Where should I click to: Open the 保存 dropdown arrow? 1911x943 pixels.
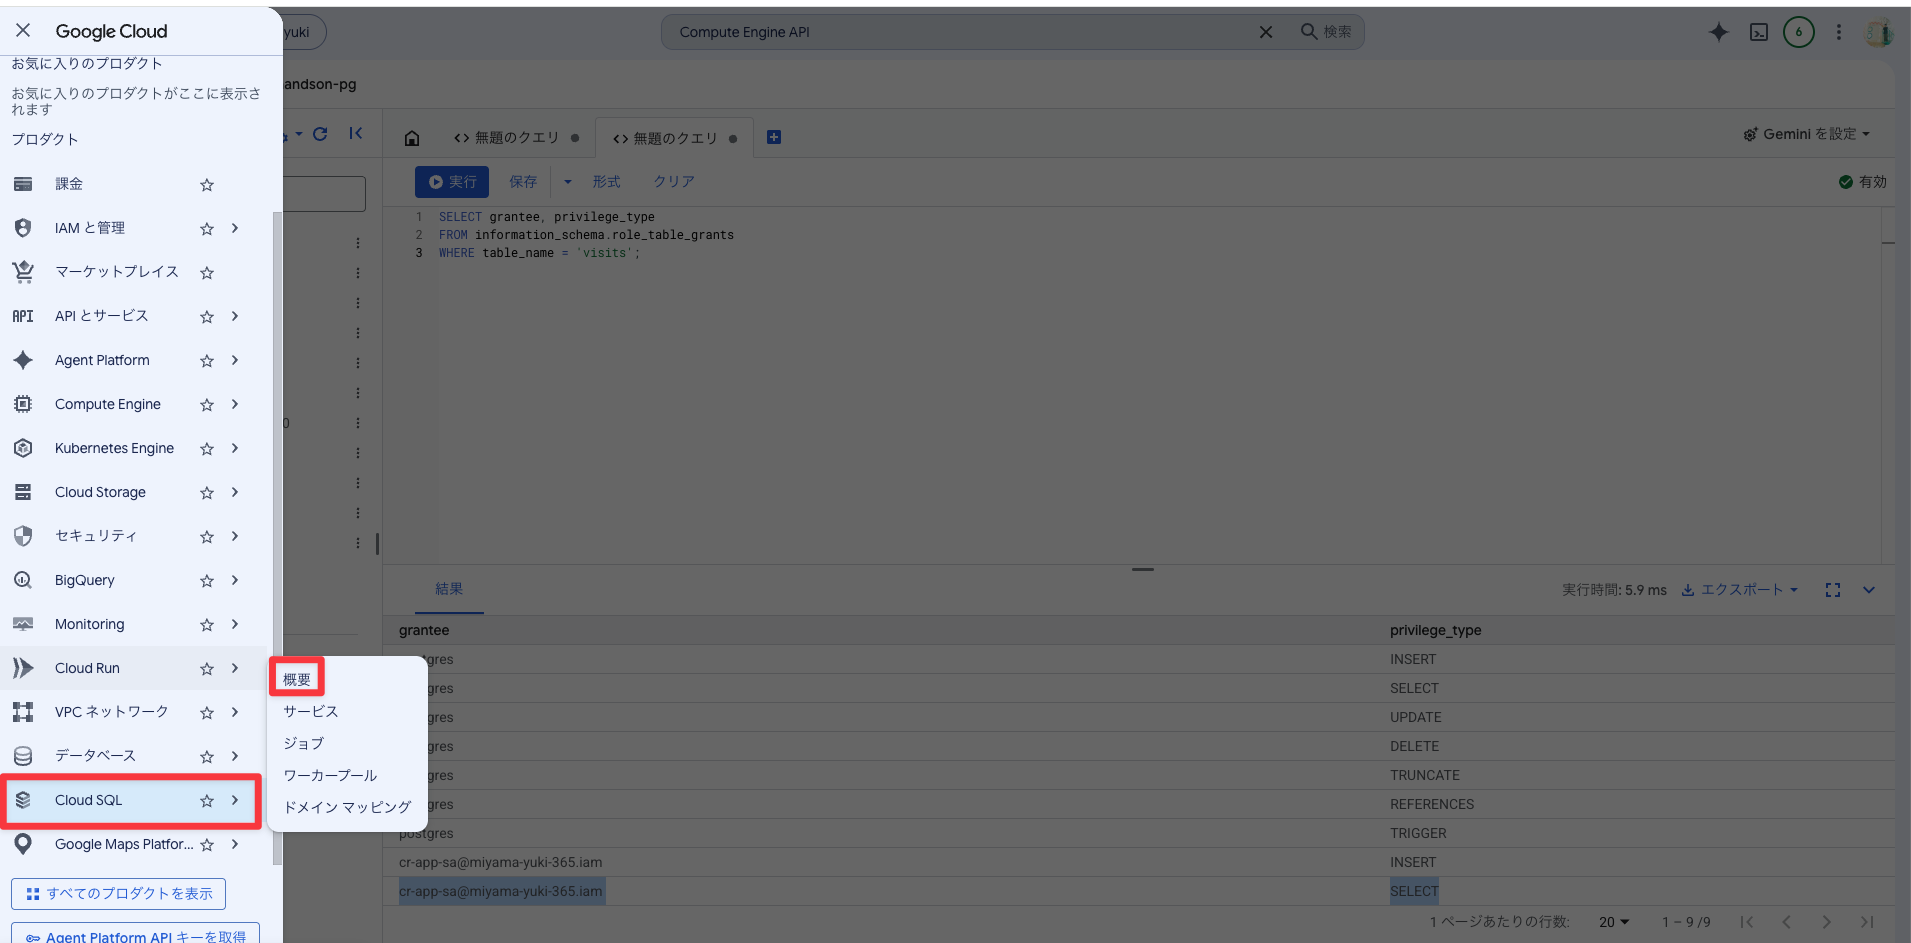click(568, 182)
